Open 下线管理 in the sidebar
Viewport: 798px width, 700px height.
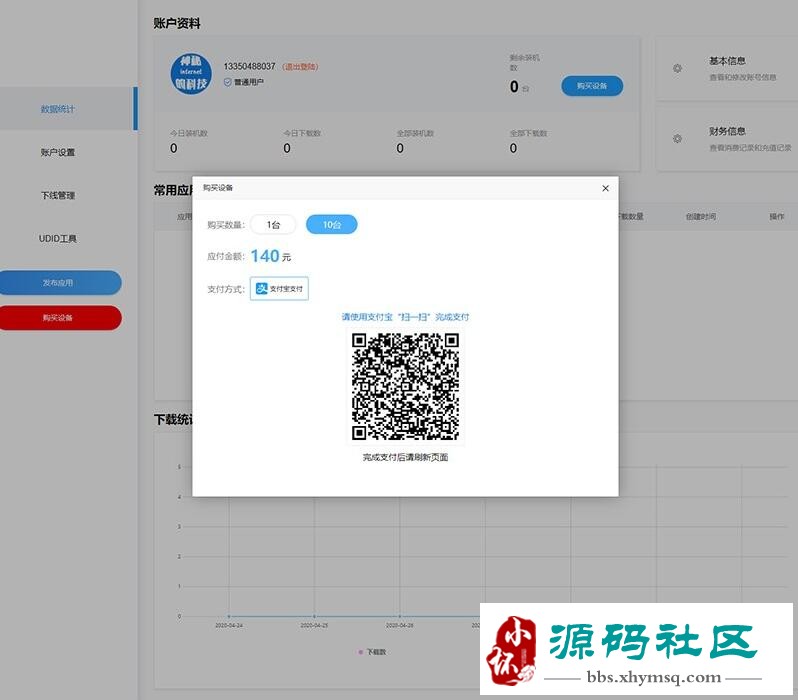coord(58,195)
